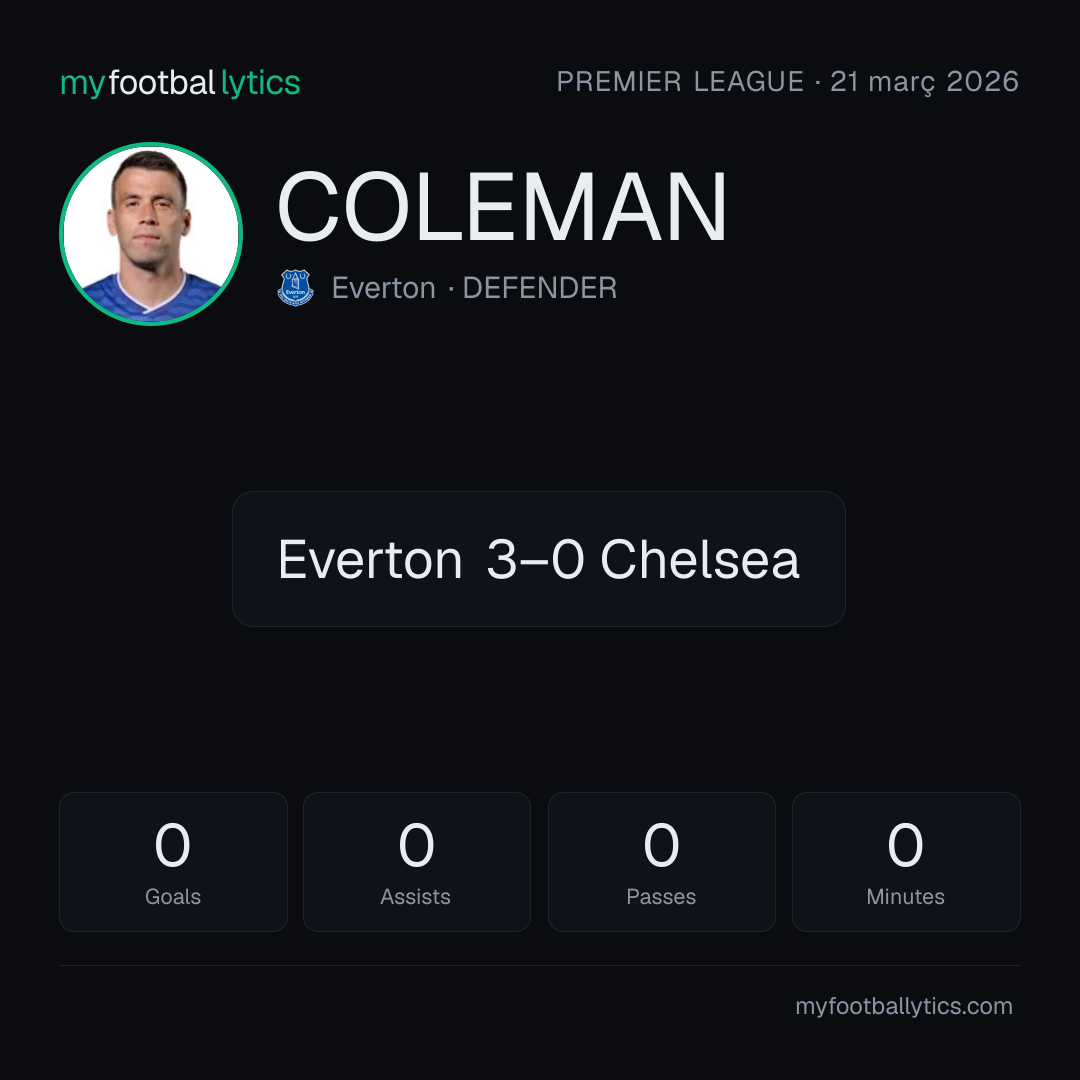Click the Goals value zero
Screen dimensions: 1080x1080
pos(172,845)
